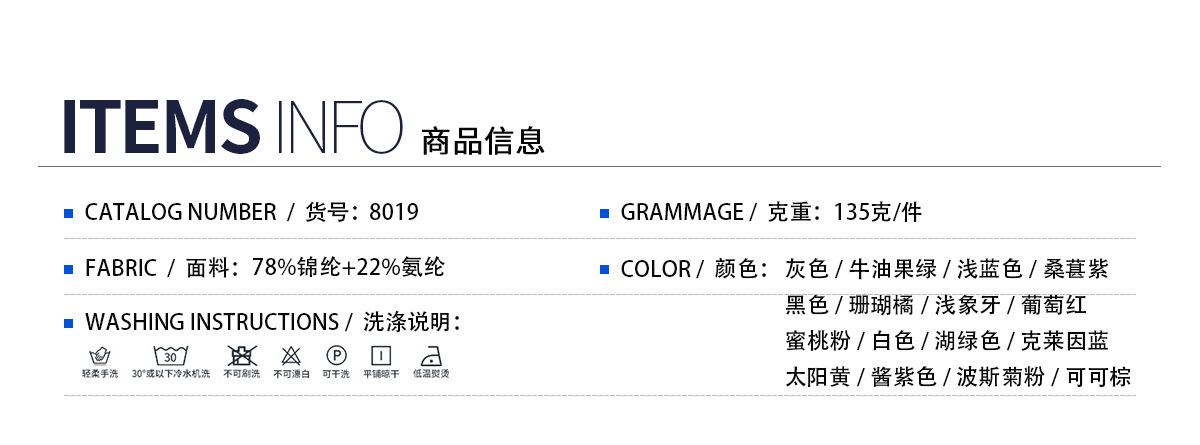Select the 商品信息 subtitle text
Screen dimensions: 1200x445
point(483,141)
